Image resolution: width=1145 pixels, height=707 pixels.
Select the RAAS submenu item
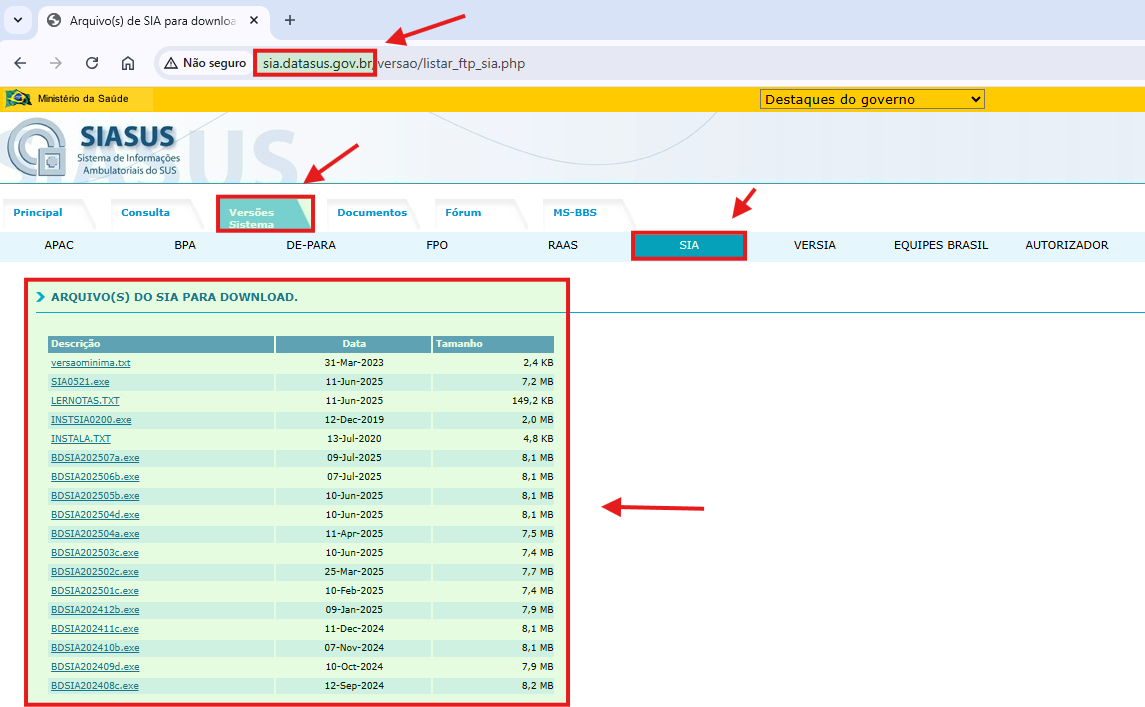click(563, 245)
